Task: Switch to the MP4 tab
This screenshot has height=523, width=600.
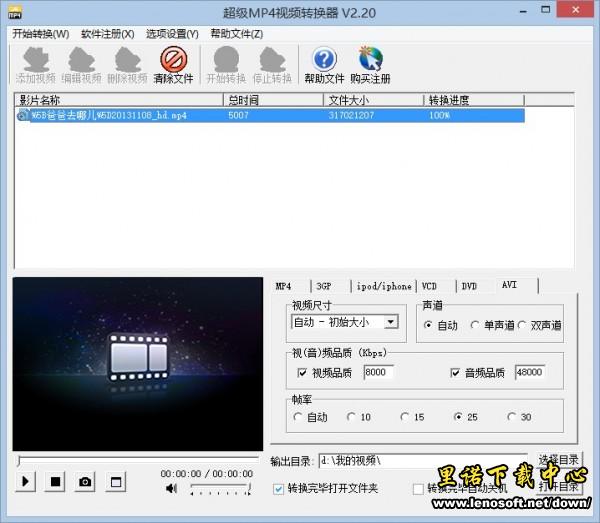Action: click(290, 286)
